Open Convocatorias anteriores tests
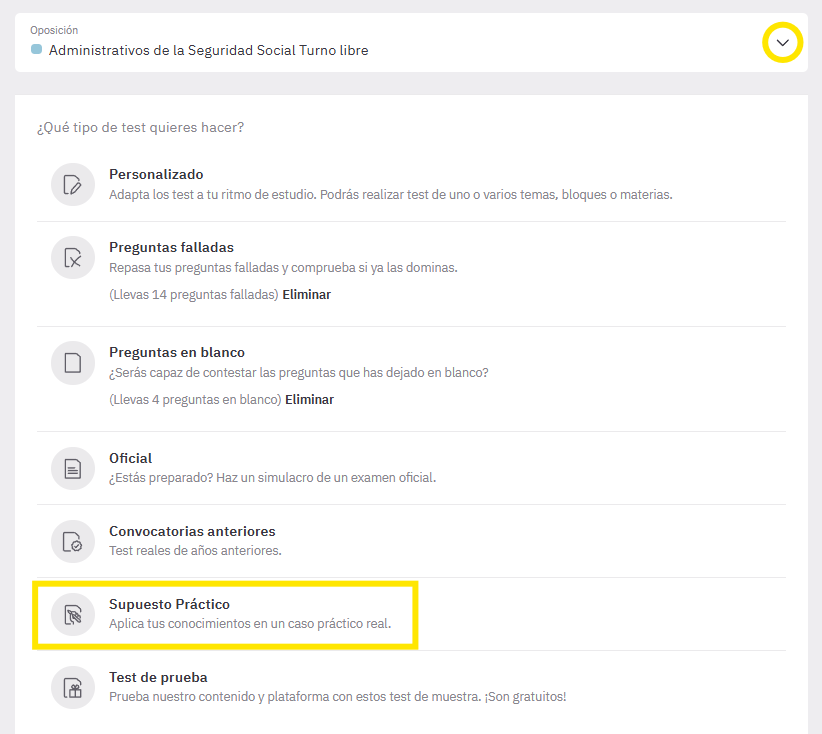 point(411,542)
